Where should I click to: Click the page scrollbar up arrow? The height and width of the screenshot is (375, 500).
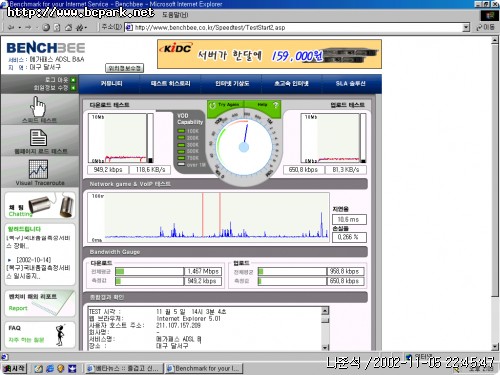495,40
